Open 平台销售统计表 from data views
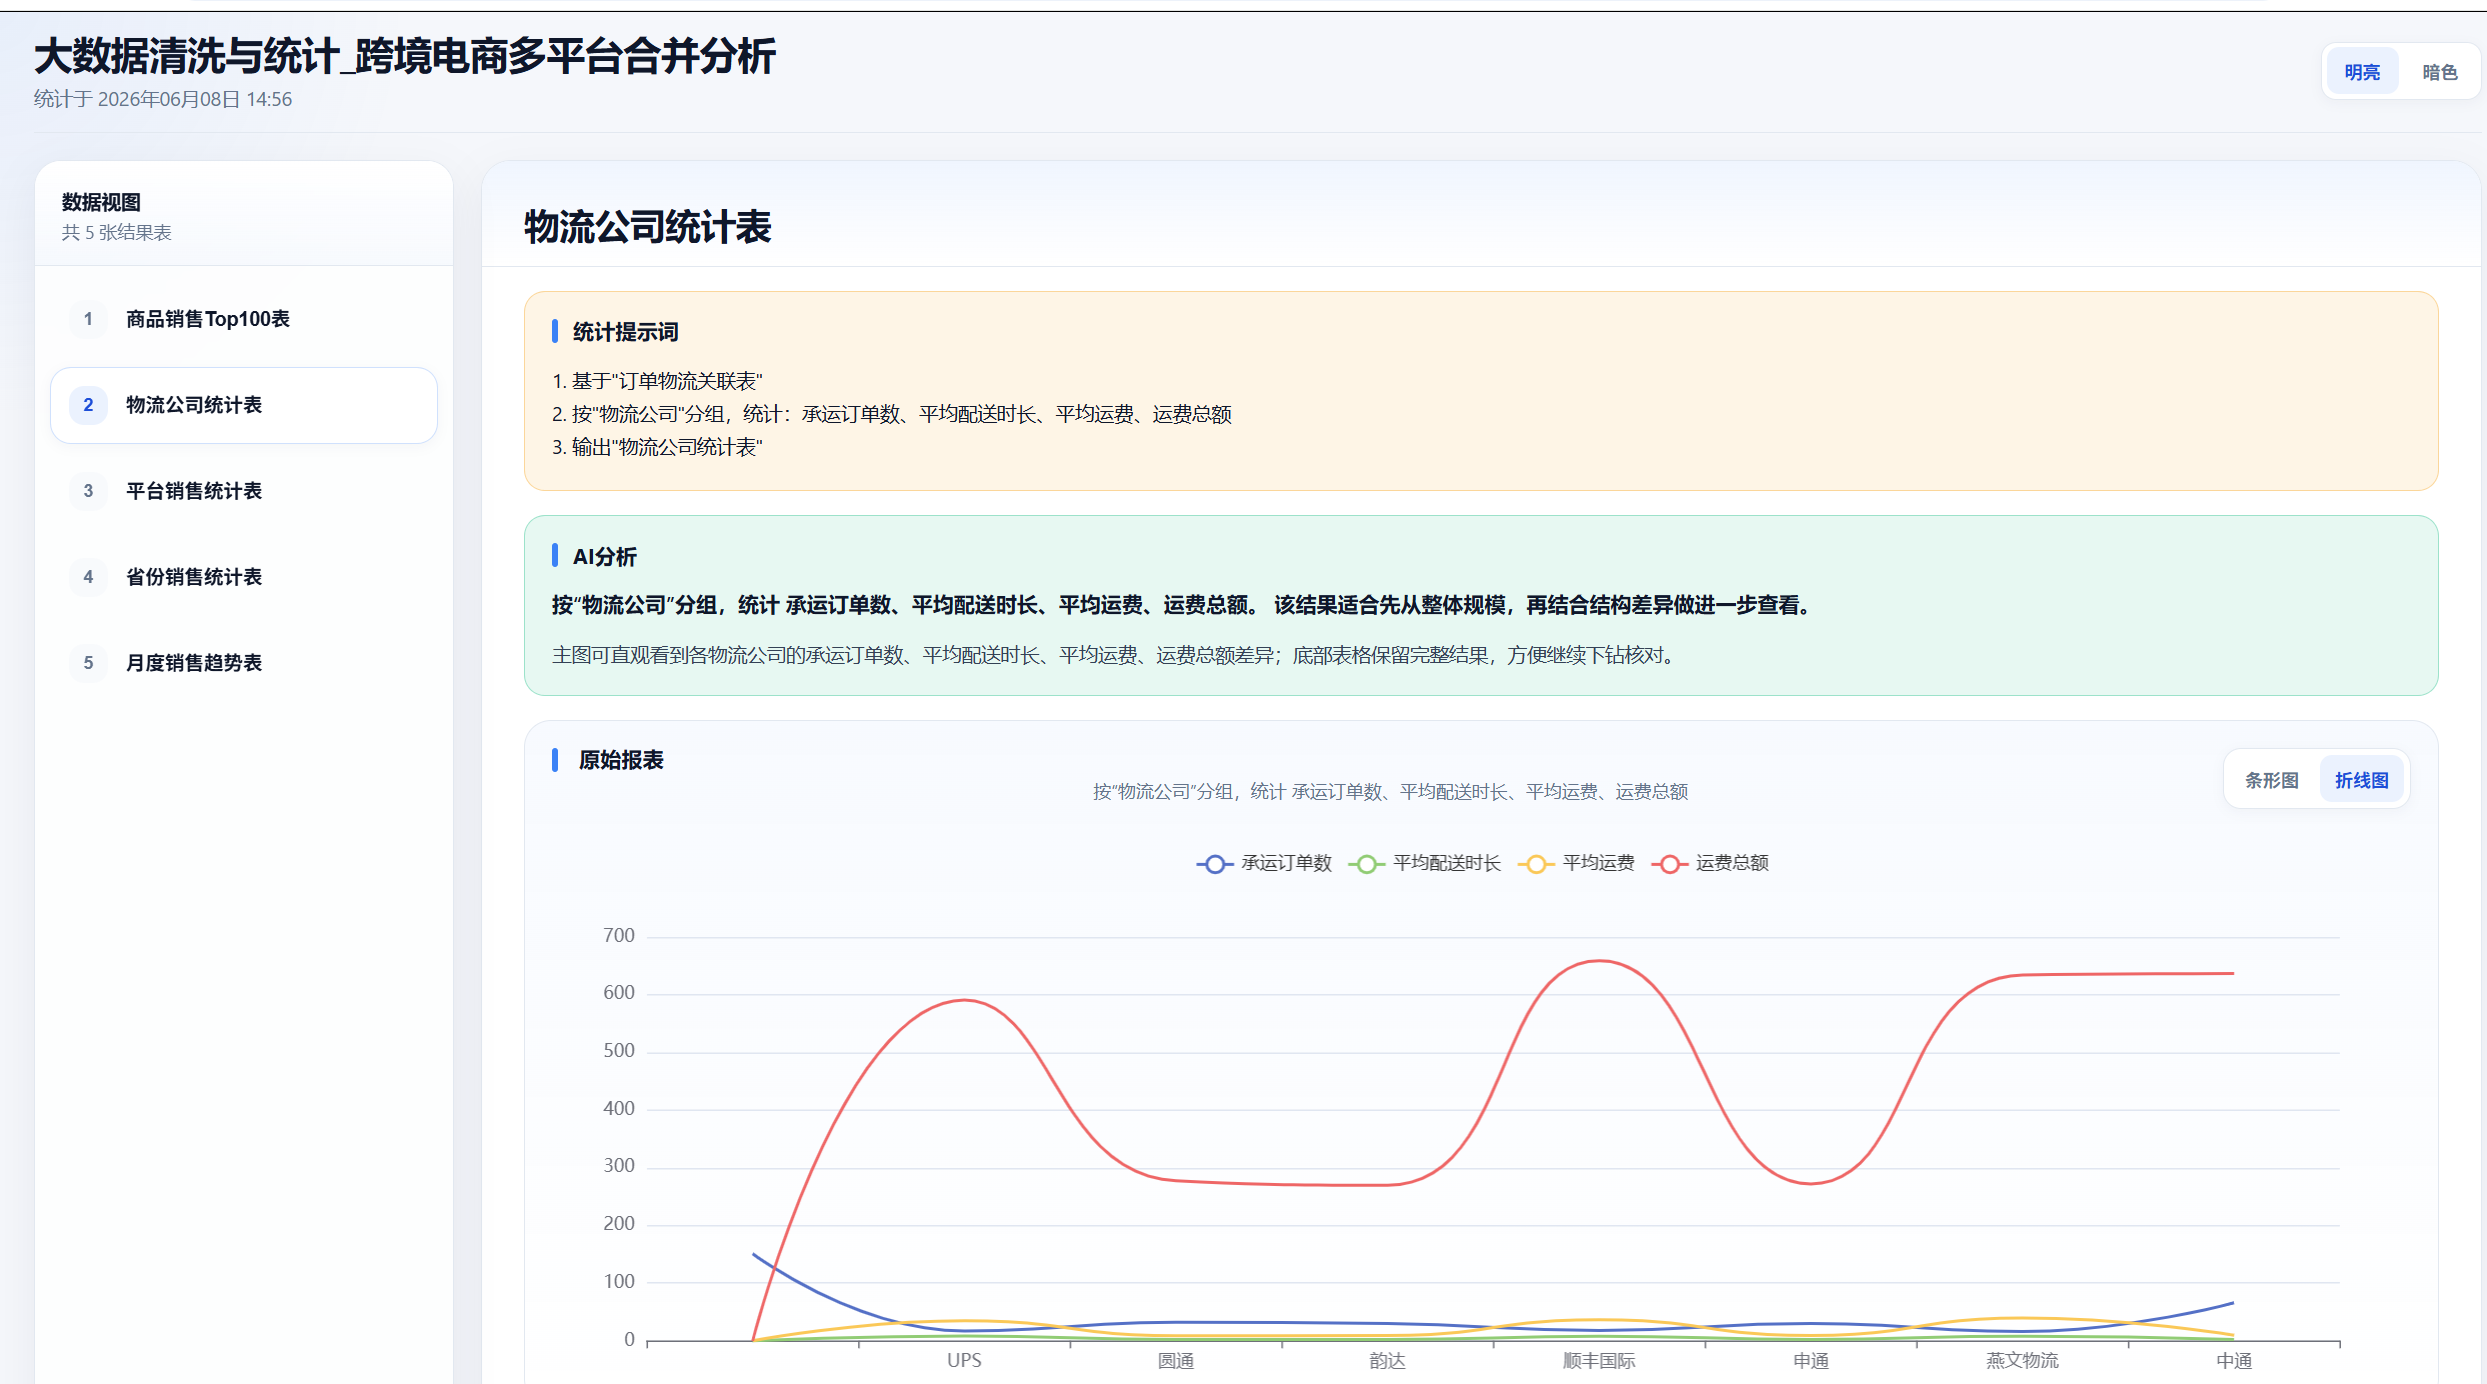This screenshot has height=1384, width=2487. 244,491
